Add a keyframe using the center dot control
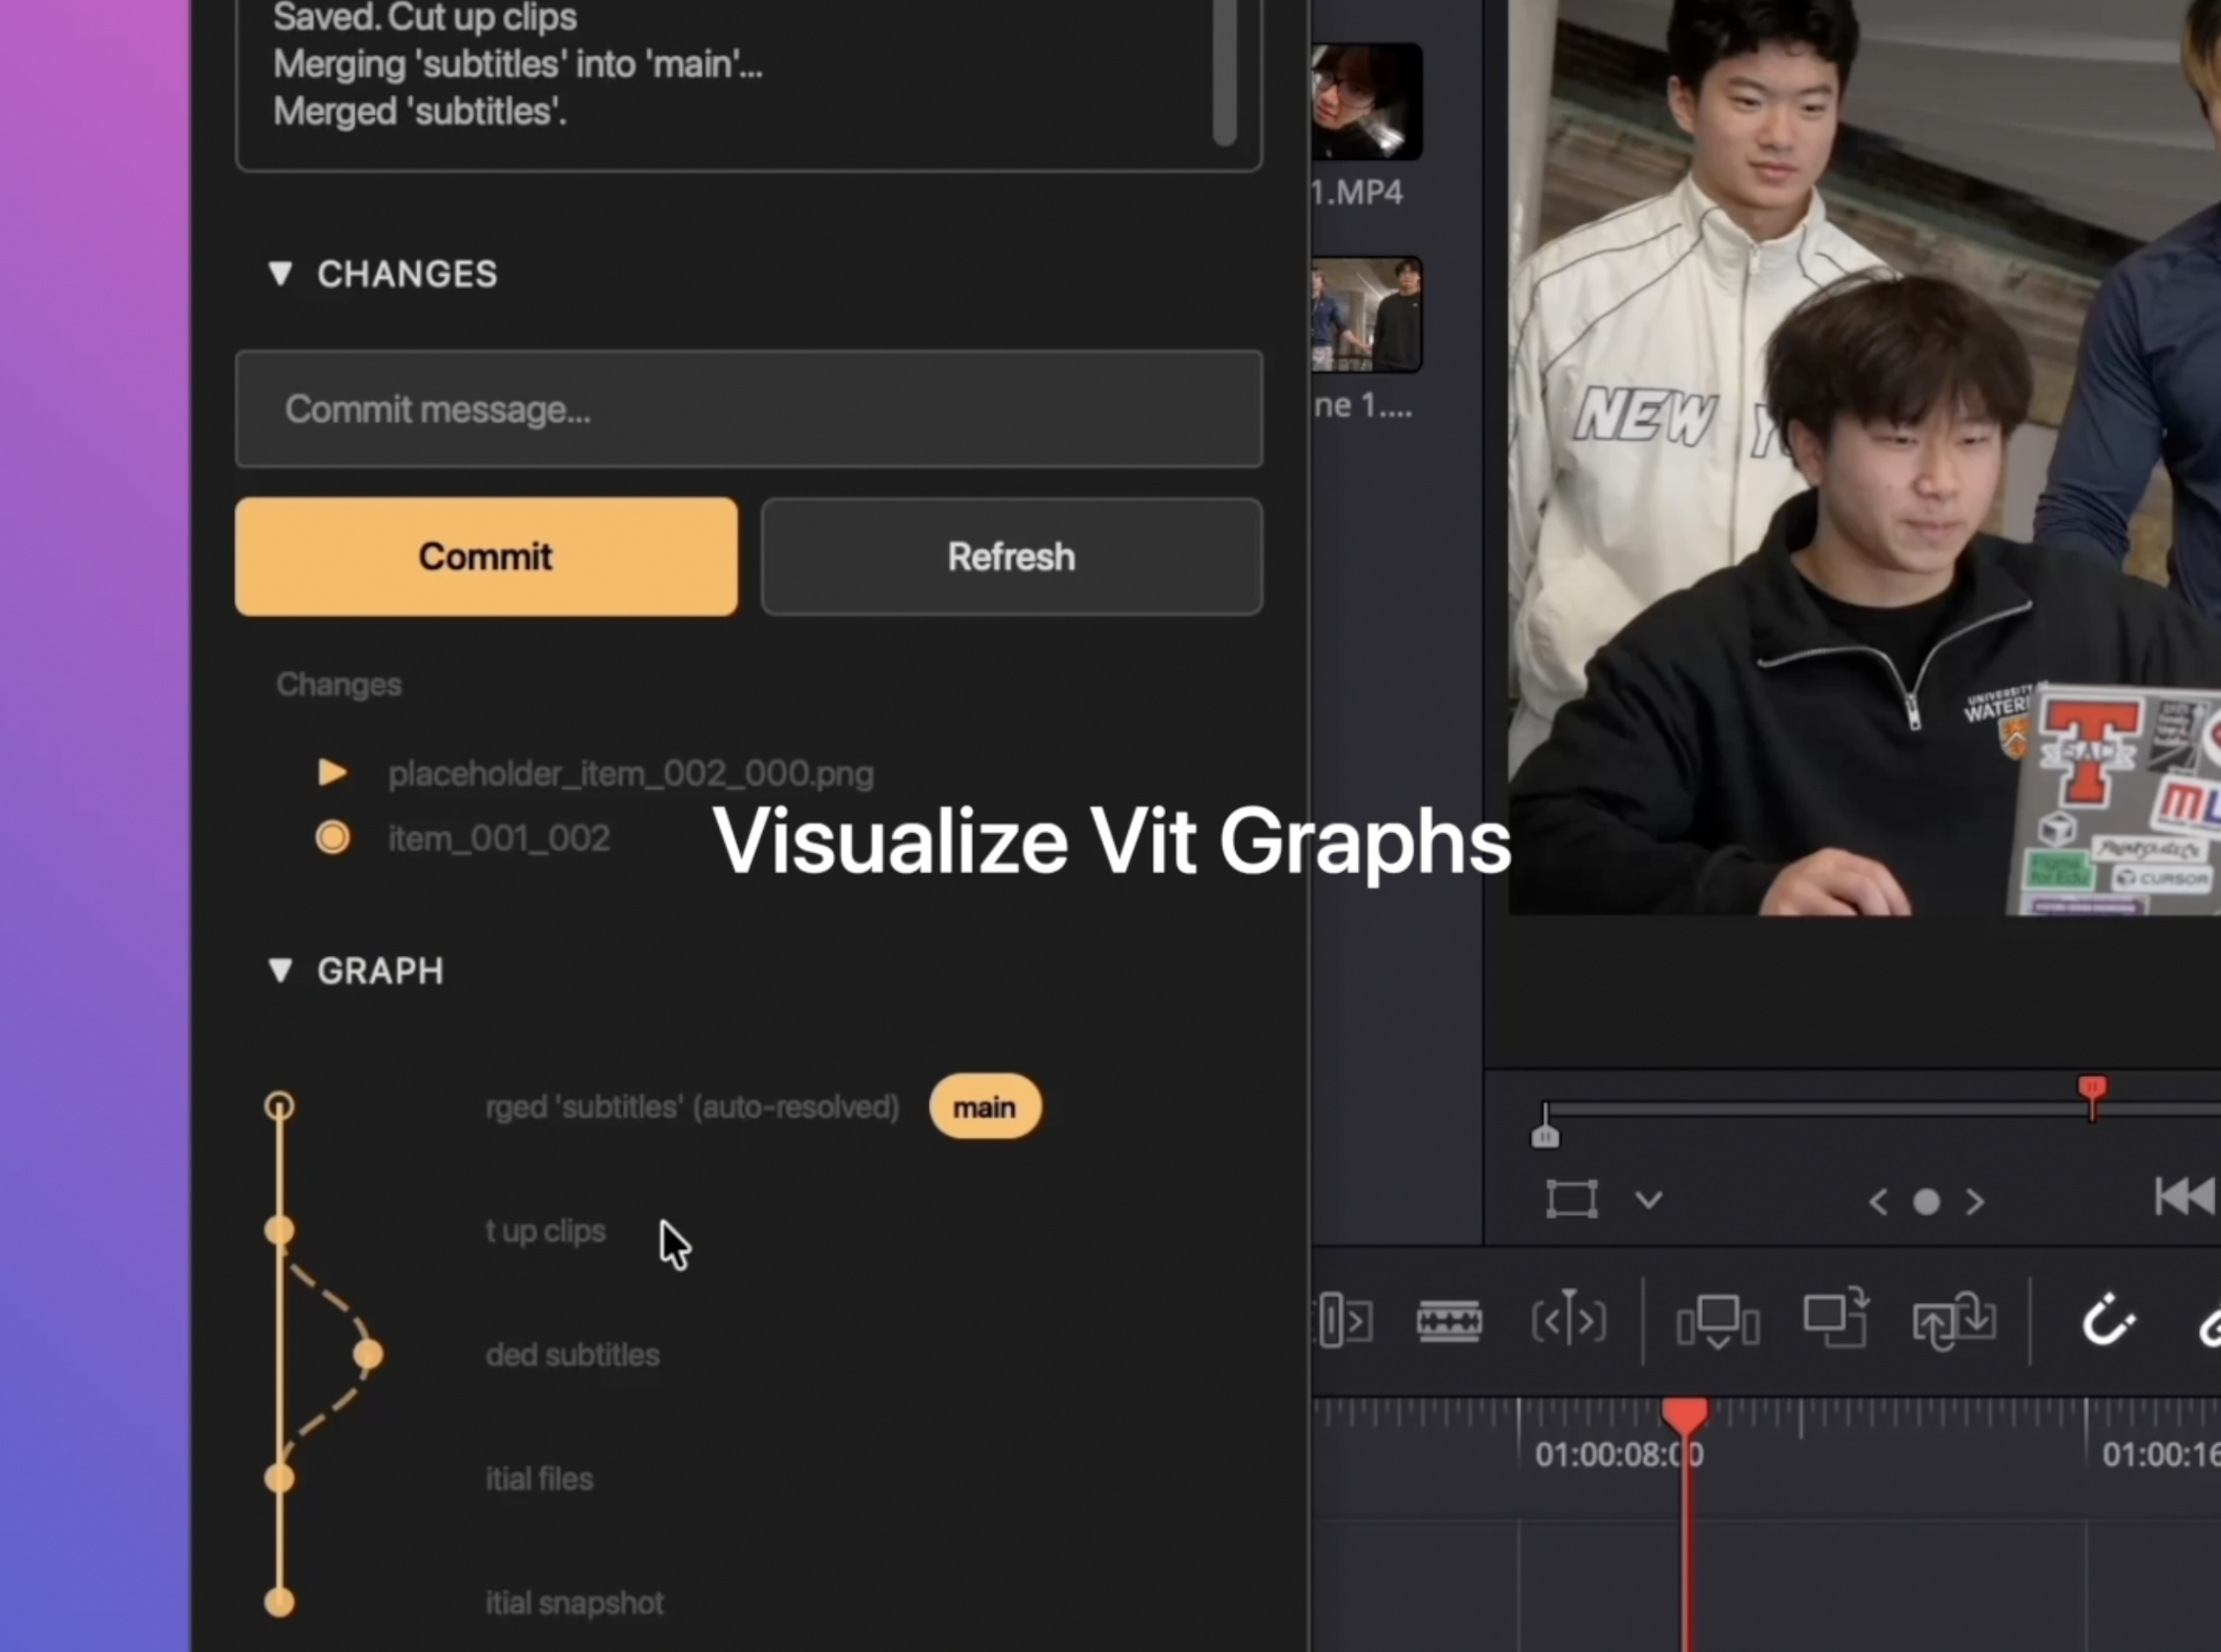 coord(1927,1203)
